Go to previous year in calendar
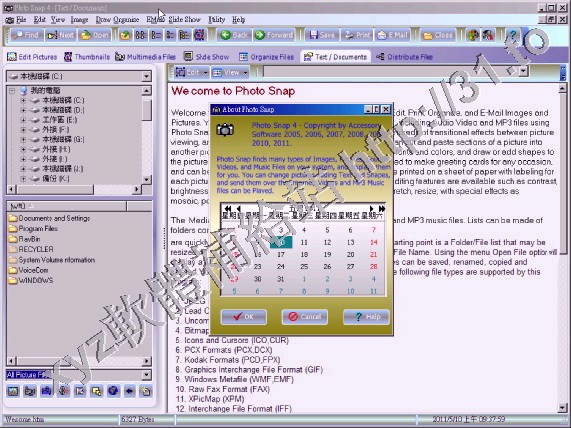The width and height of the screenshot is (571, 428). 228,209
